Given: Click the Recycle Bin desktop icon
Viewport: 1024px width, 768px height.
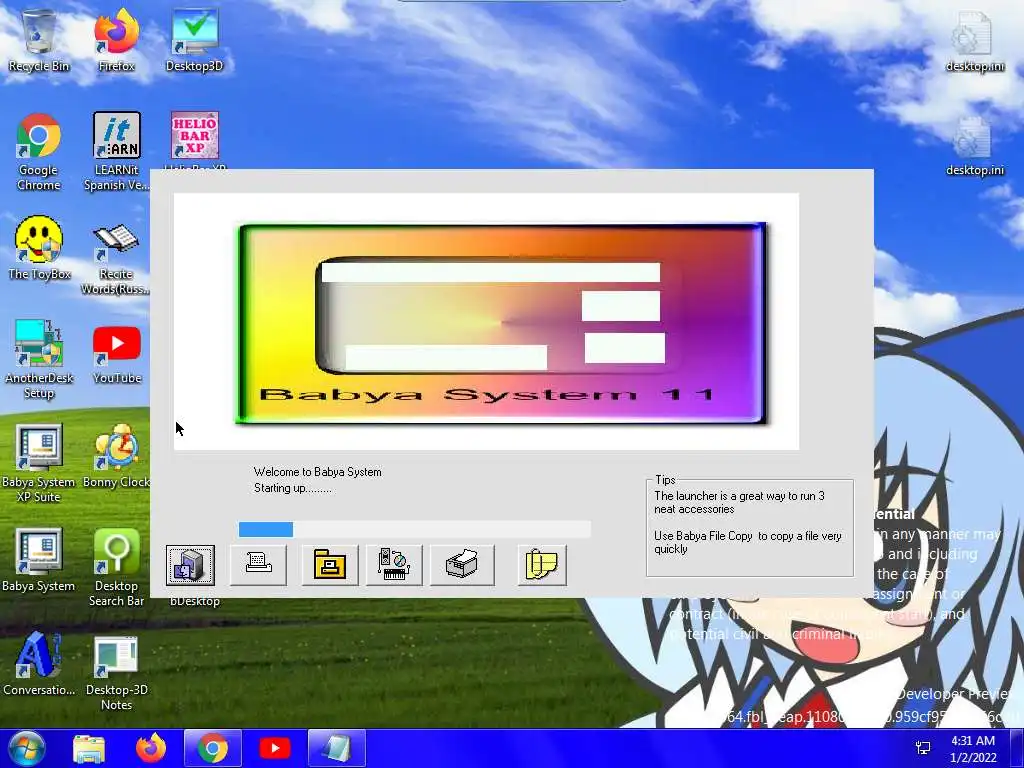Looking at the screenshot, I should [39, 40].
